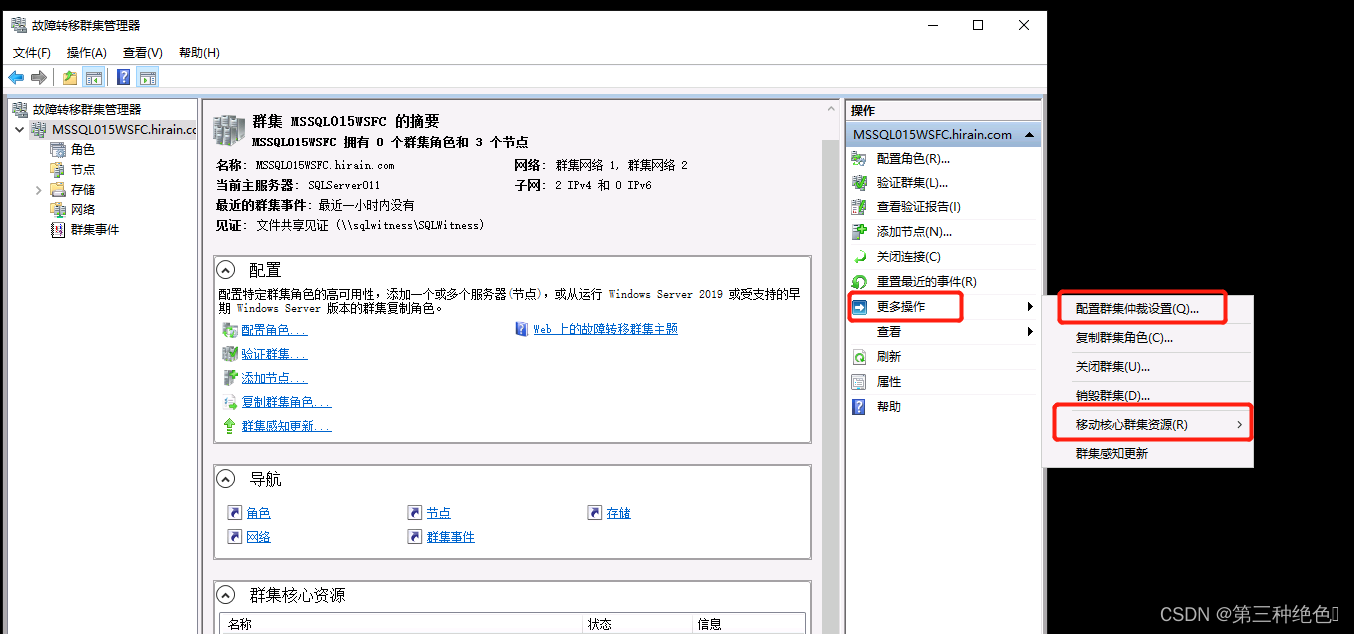Open the 查看 submenu in actions pane
Viewport: 1354px width, 634px height.
[943, 332]
